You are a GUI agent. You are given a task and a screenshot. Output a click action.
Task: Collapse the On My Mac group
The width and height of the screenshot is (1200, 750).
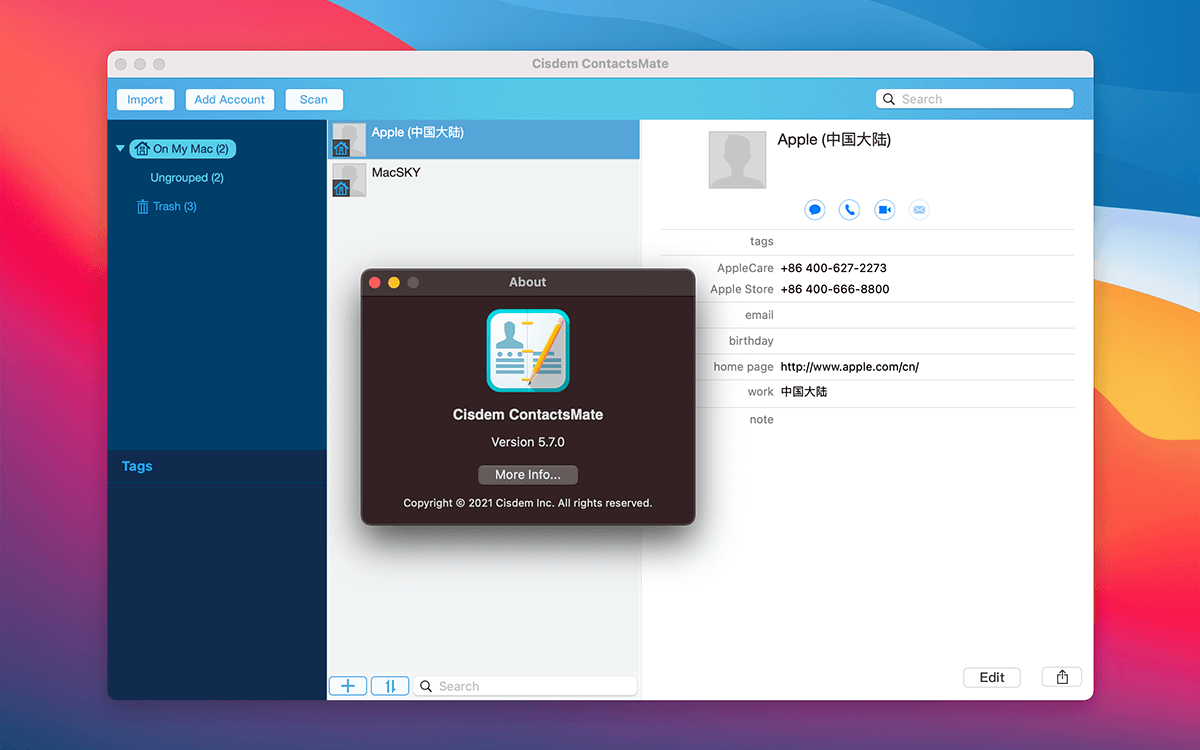tap(121, 149)
